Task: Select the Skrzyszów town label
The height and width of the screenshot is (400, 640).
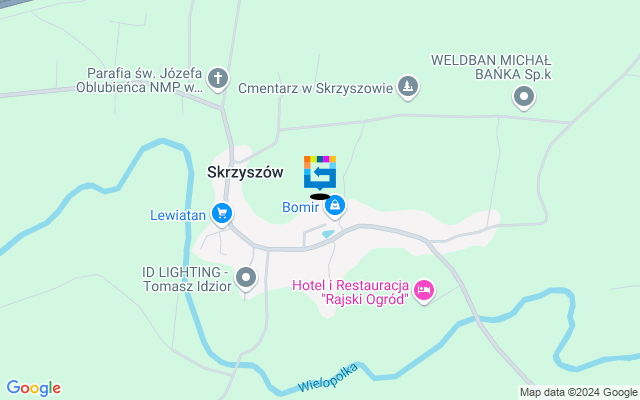Action: (x=245, y=172)
